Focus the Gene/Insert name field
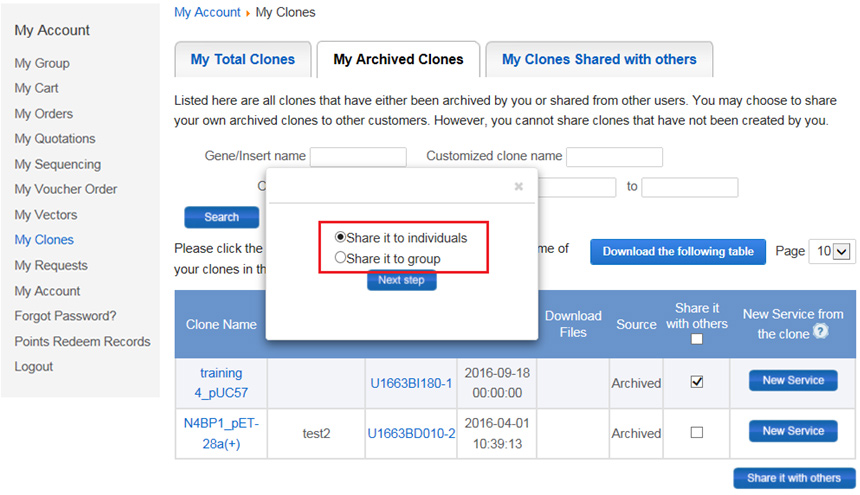 pyautogui.click(x=358, y=157)
